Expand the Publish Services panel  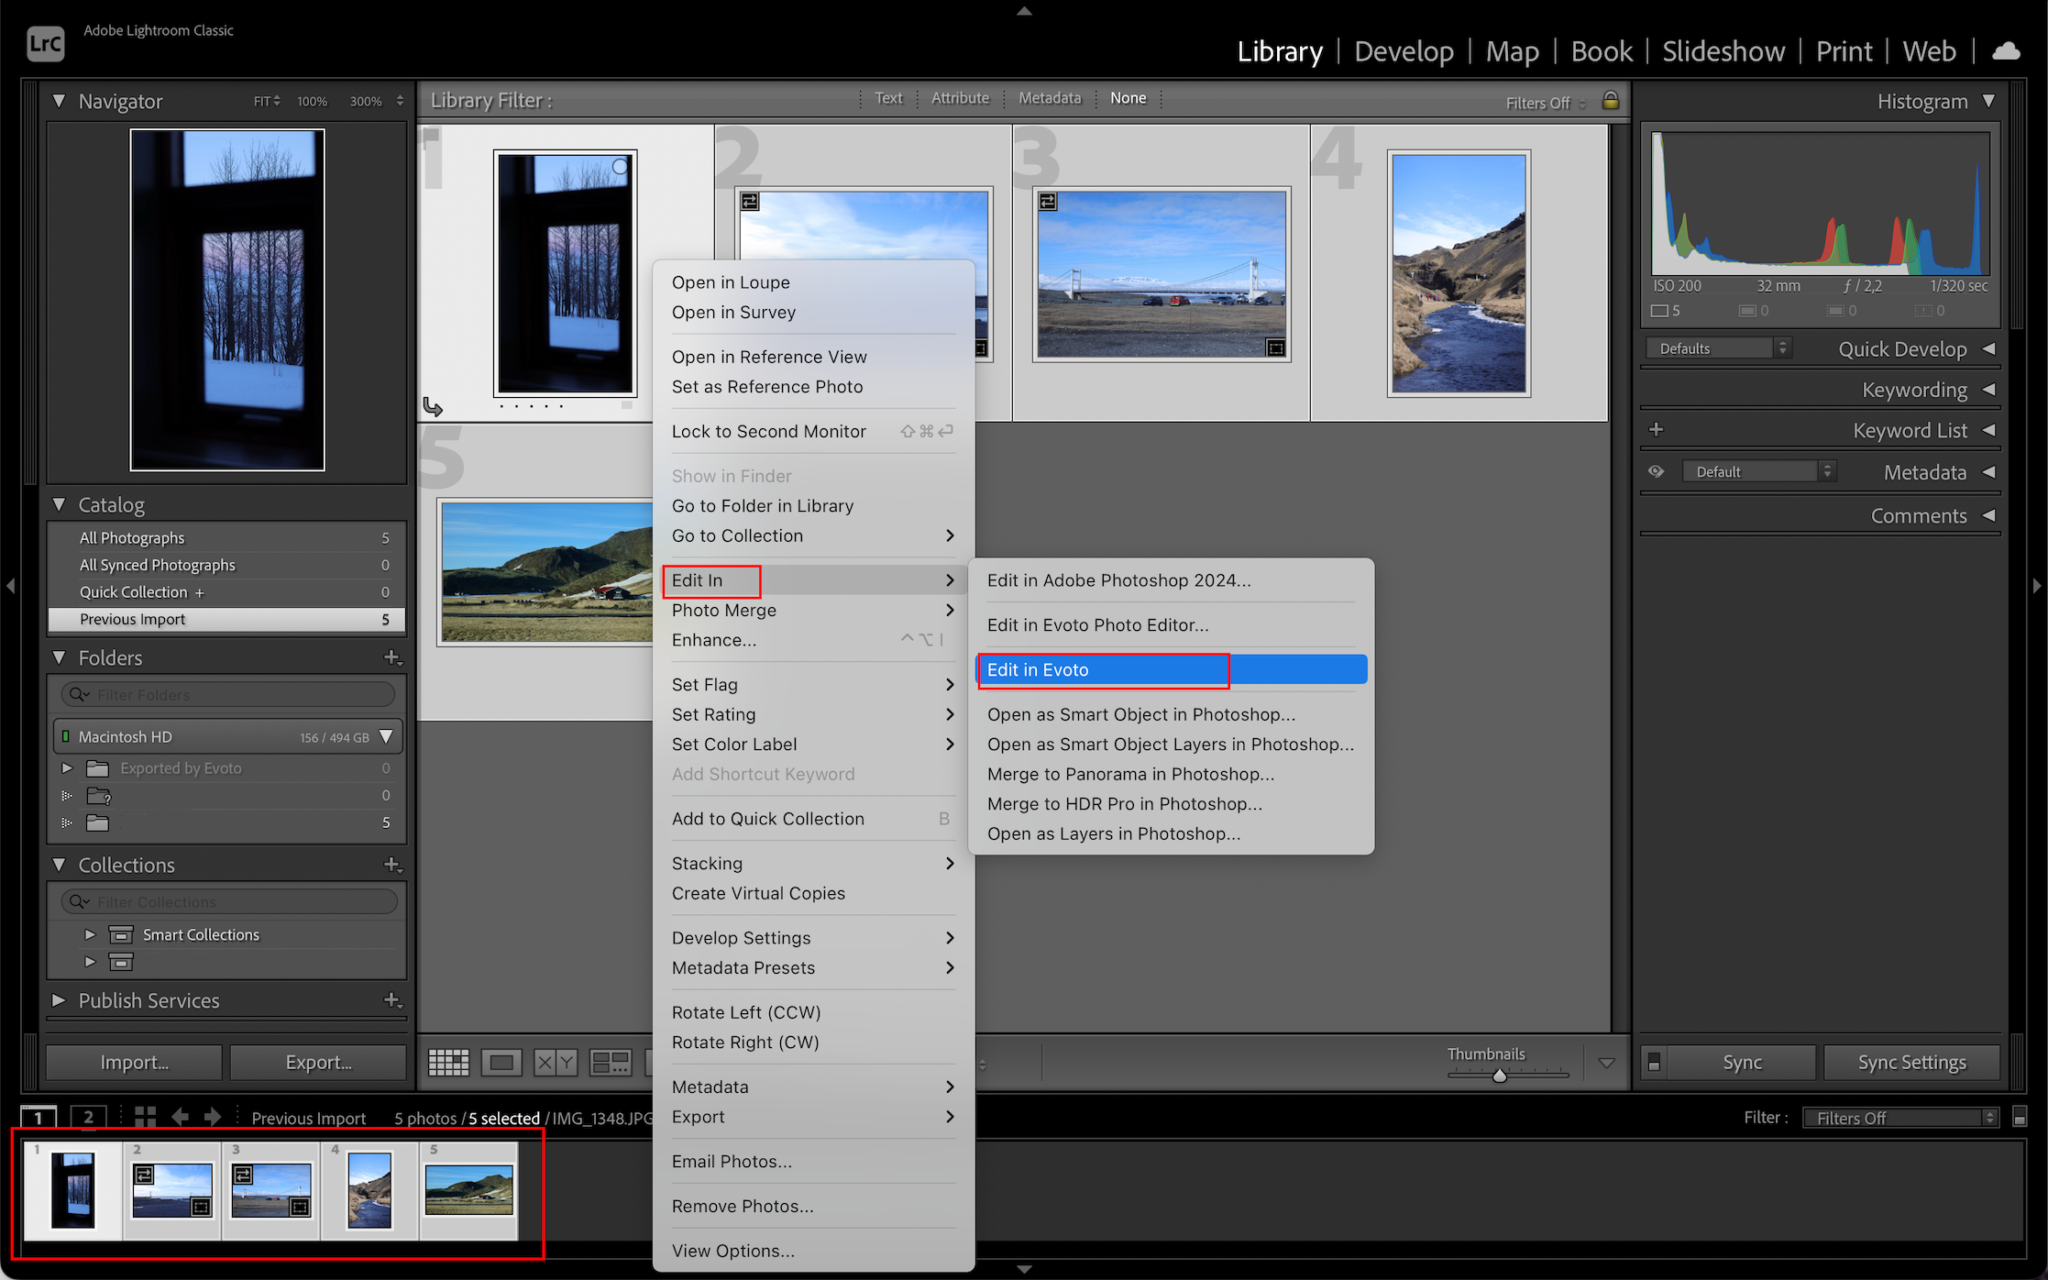click(59, 1000)
